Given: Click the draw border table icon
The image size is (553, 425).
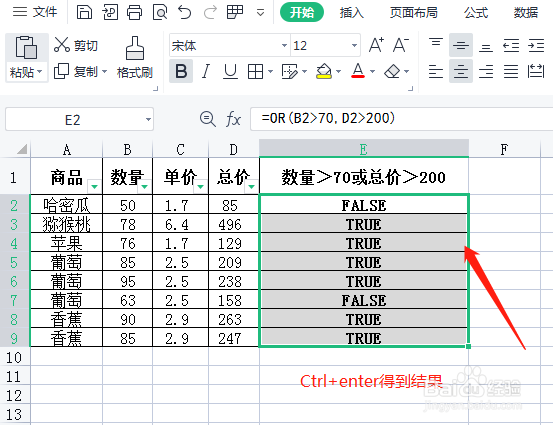Looking at the screenshot, I should (x=290, y=72).
